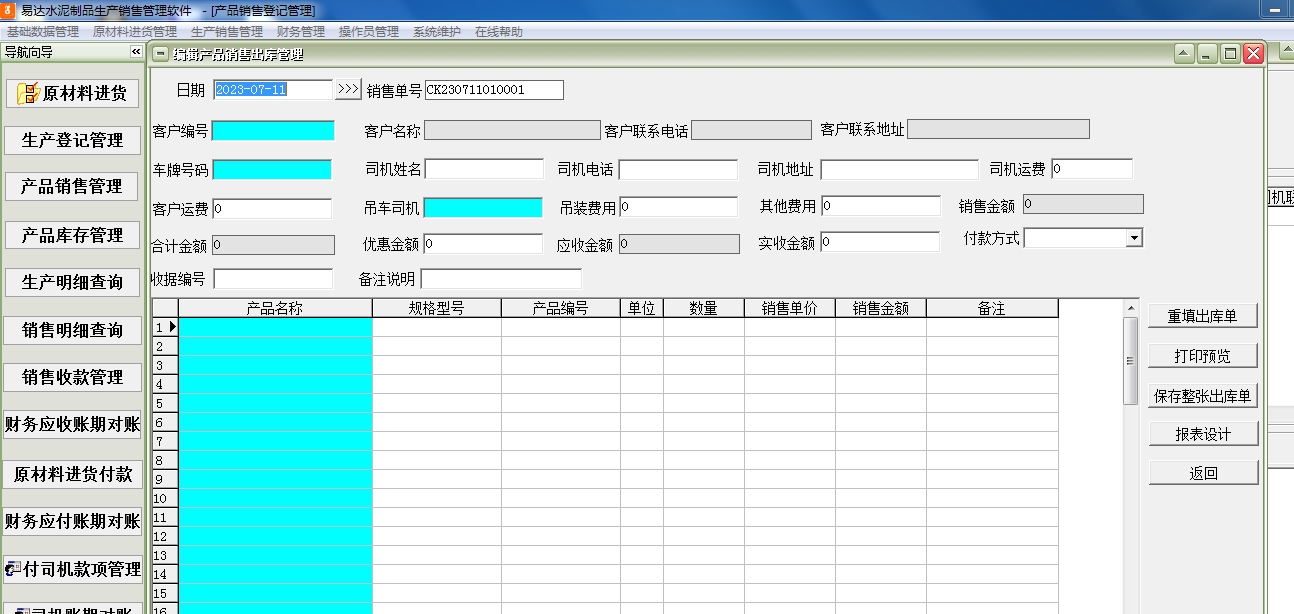Click the cyan 车牌号码 field
The width and height of the screenshot is (1294, 614).
(x=272, y=170)
